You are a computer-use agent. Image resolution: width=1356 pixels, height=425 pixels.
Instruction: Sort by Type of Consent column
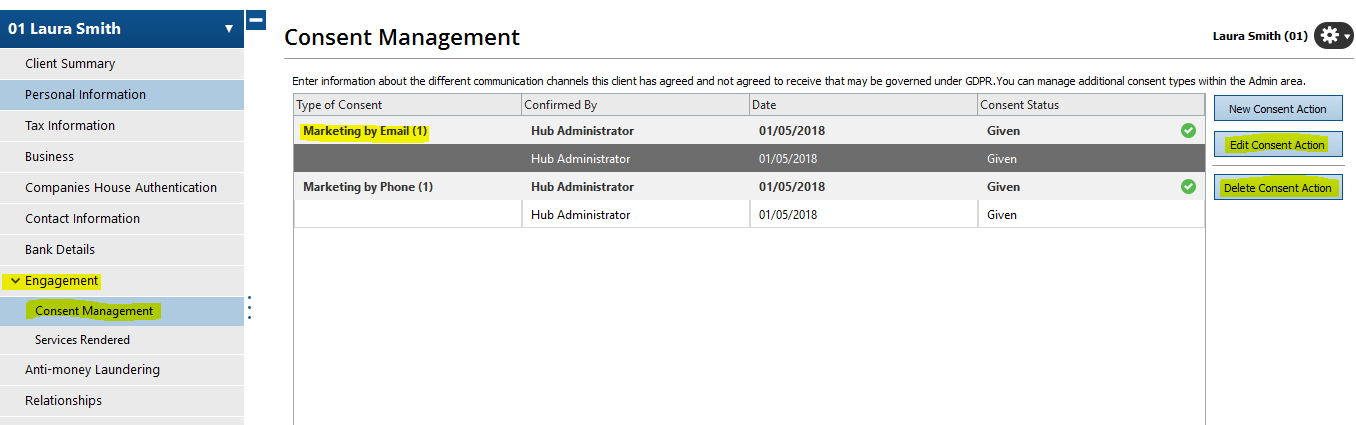pyautogui.click(x=342, y=105)
